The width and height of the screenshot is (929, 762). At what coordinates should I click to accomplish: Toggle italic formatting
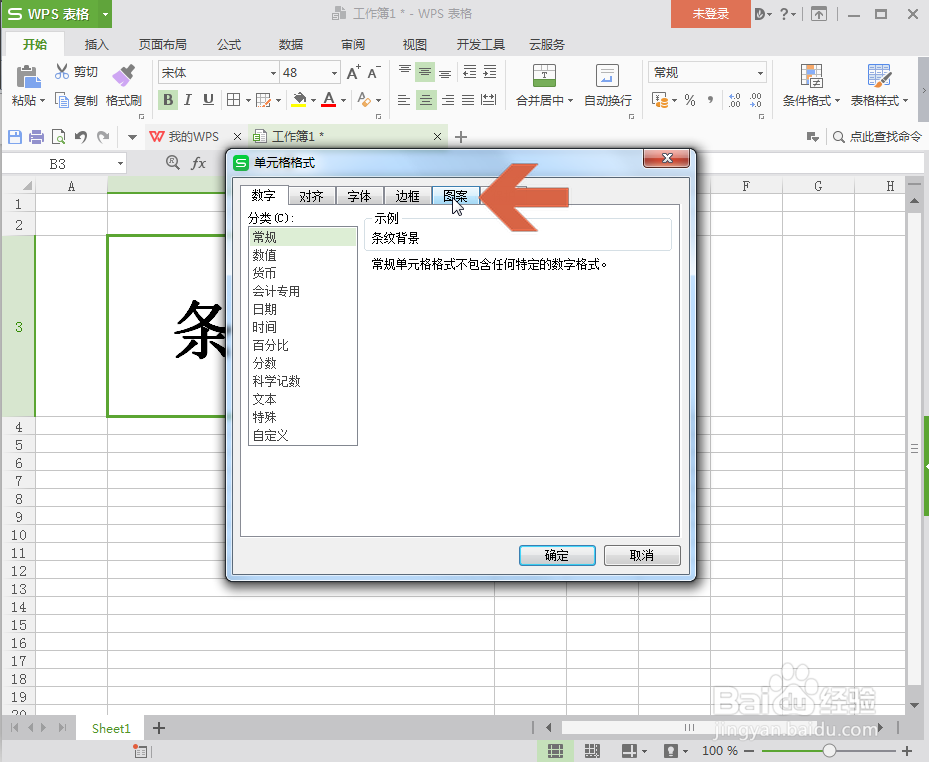187,100
